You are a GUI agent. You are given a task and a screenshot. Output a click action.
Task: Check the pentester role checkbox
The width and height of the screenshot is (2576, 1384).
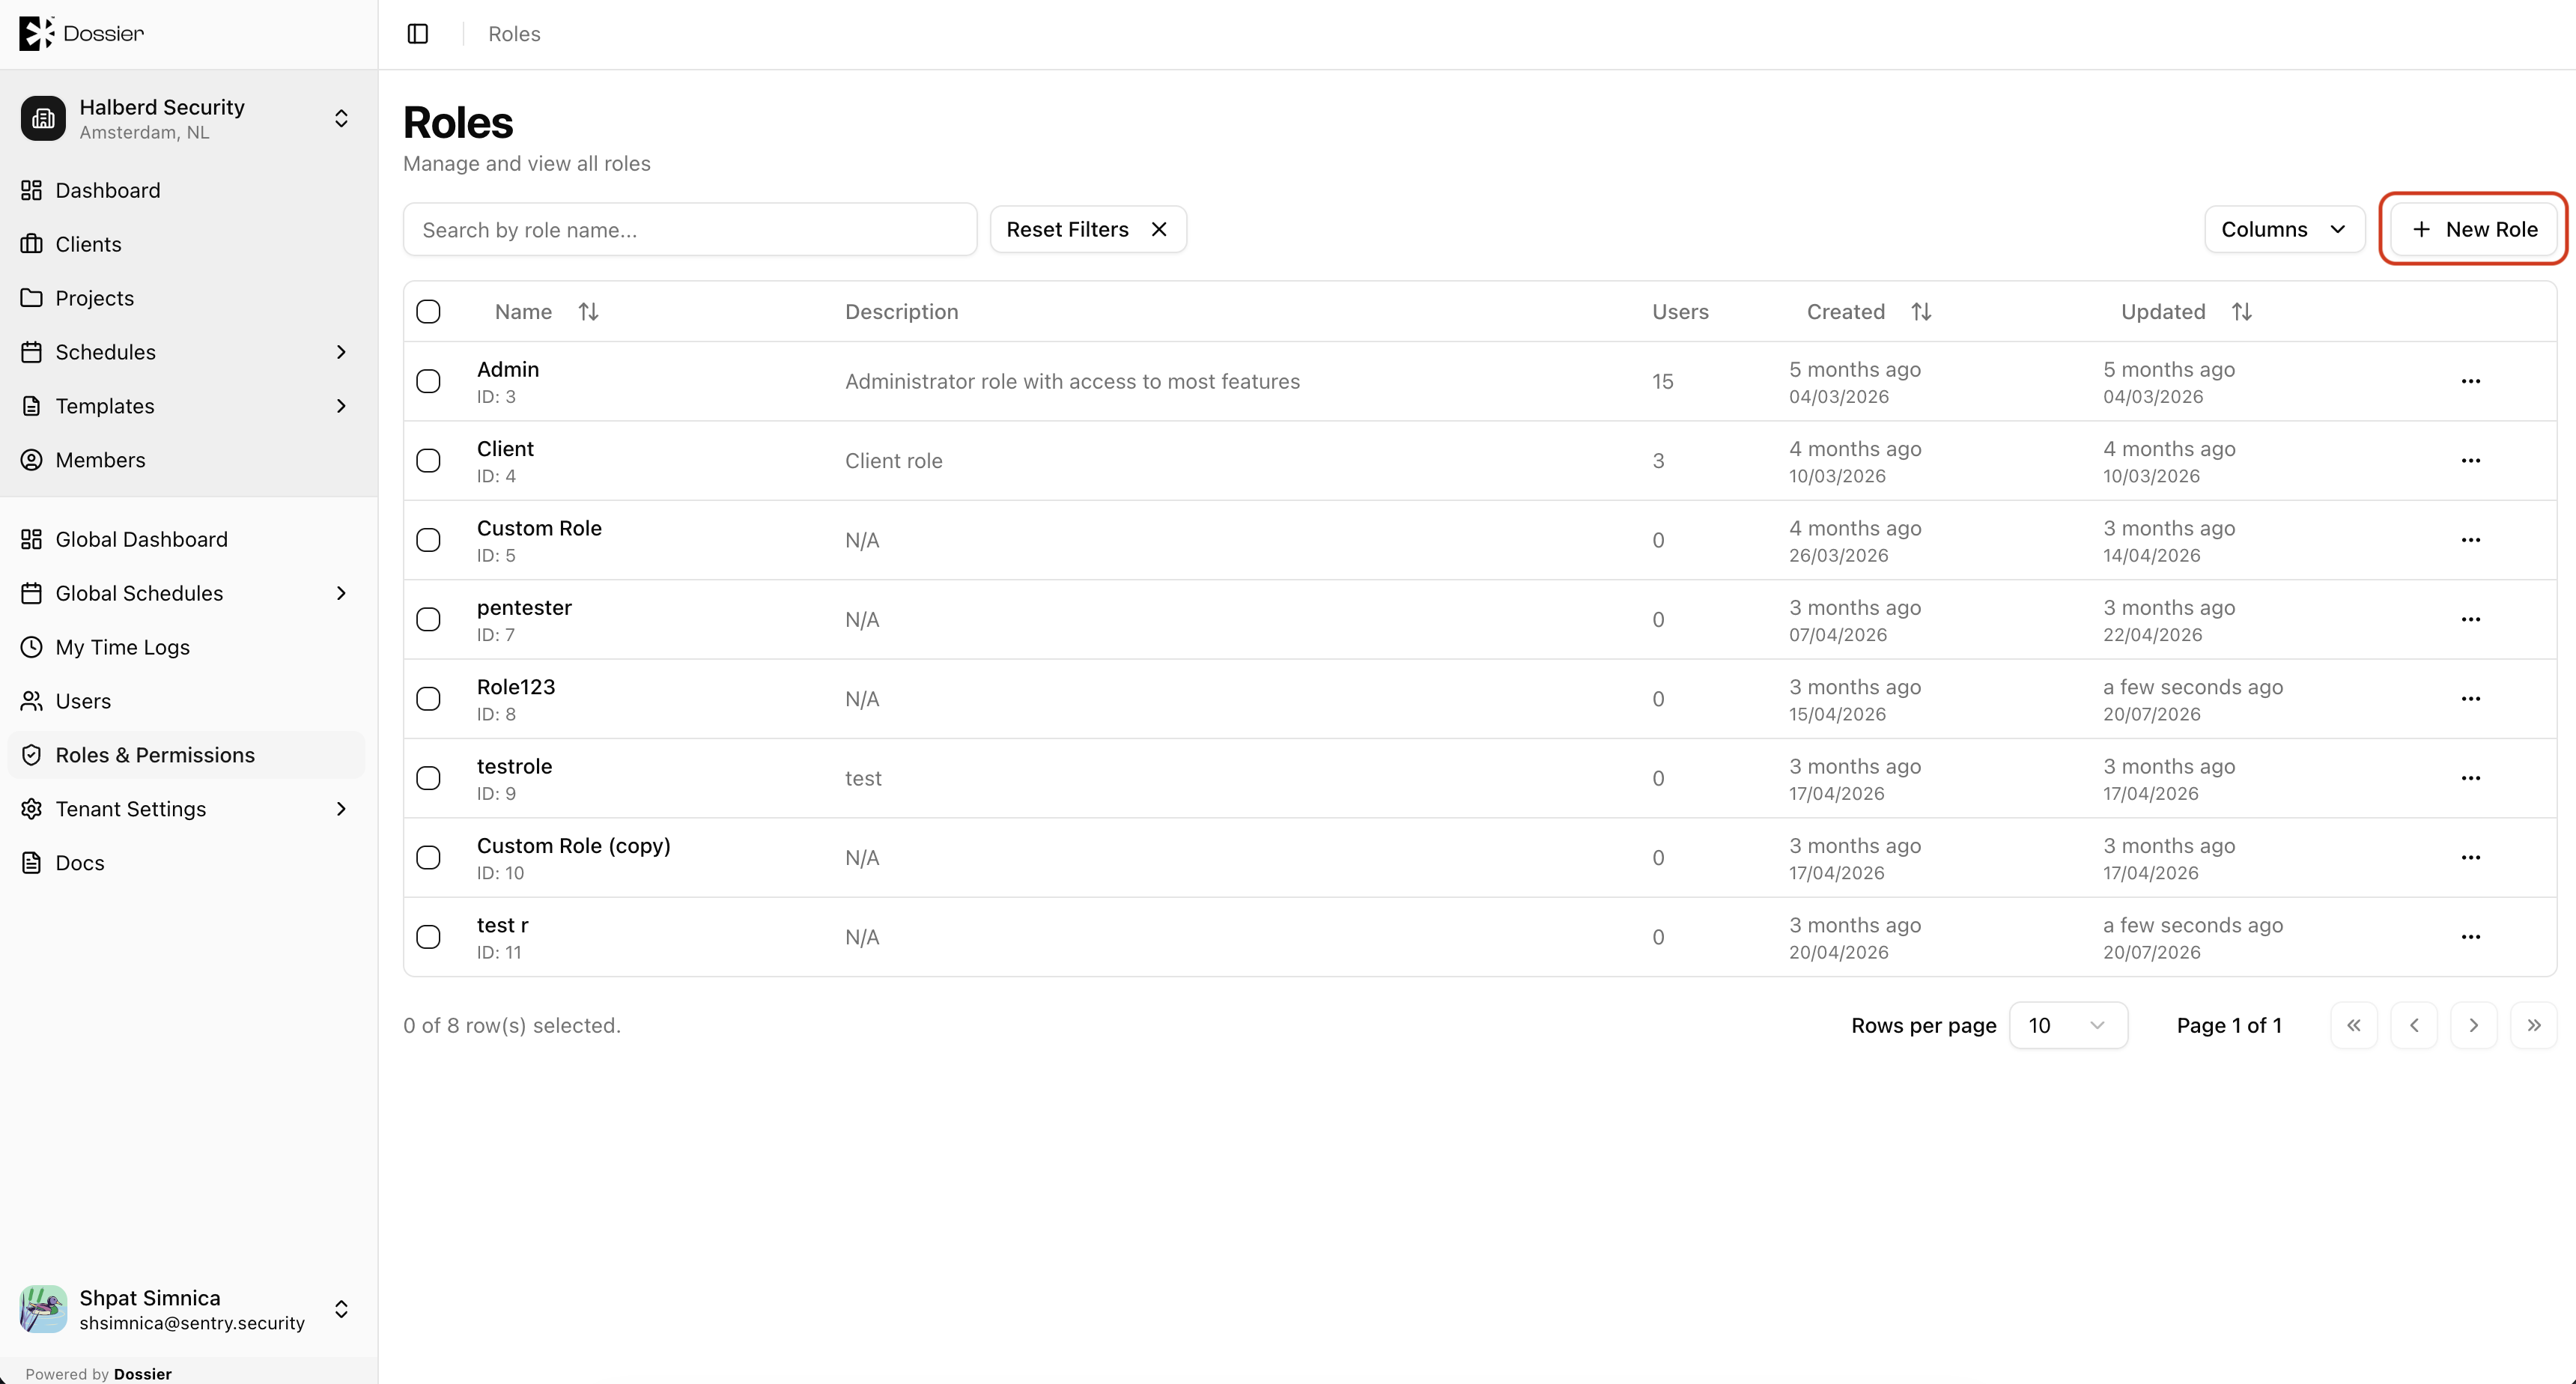(x=428, y=619)
